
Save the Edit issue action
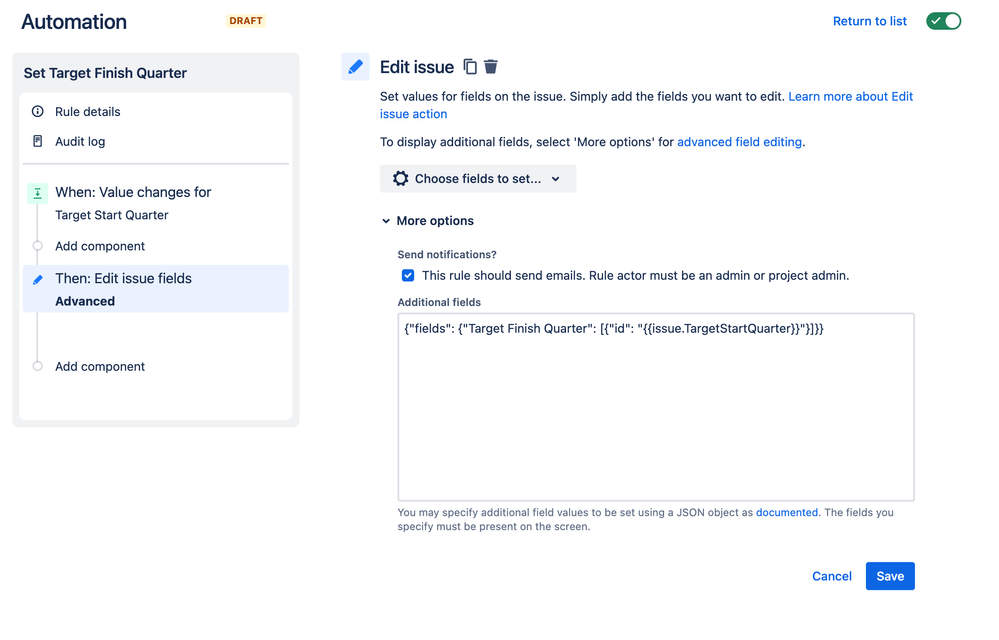890,576
